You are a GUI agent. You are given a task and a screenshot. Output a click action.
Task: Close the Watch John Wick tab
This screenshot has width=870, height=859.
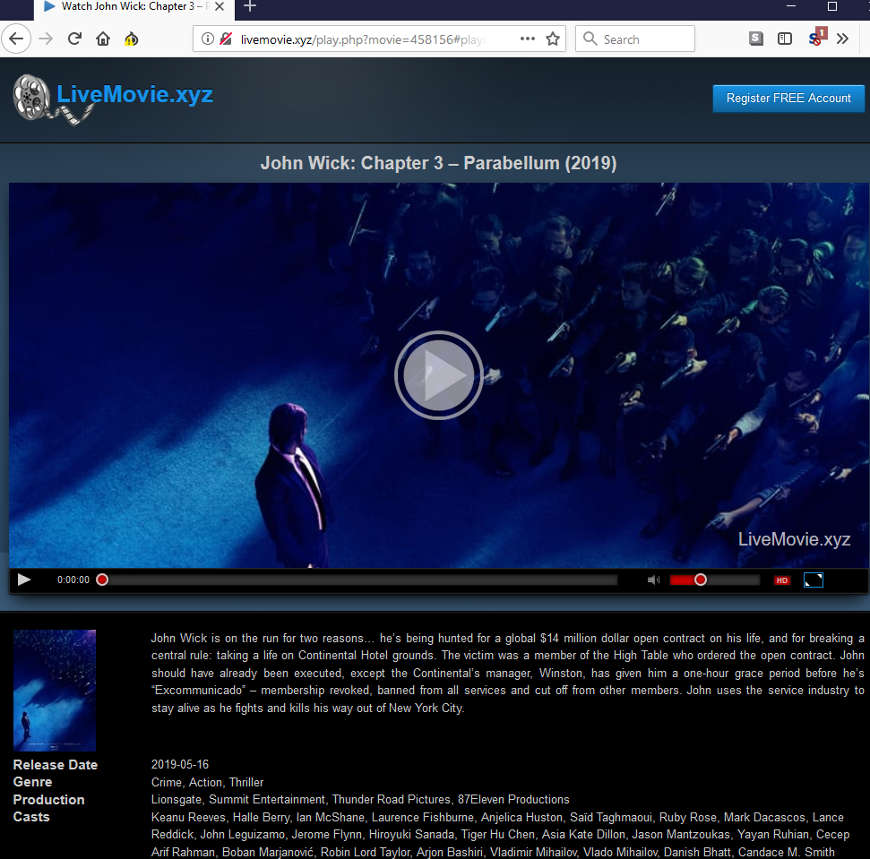tap(220, 7)
